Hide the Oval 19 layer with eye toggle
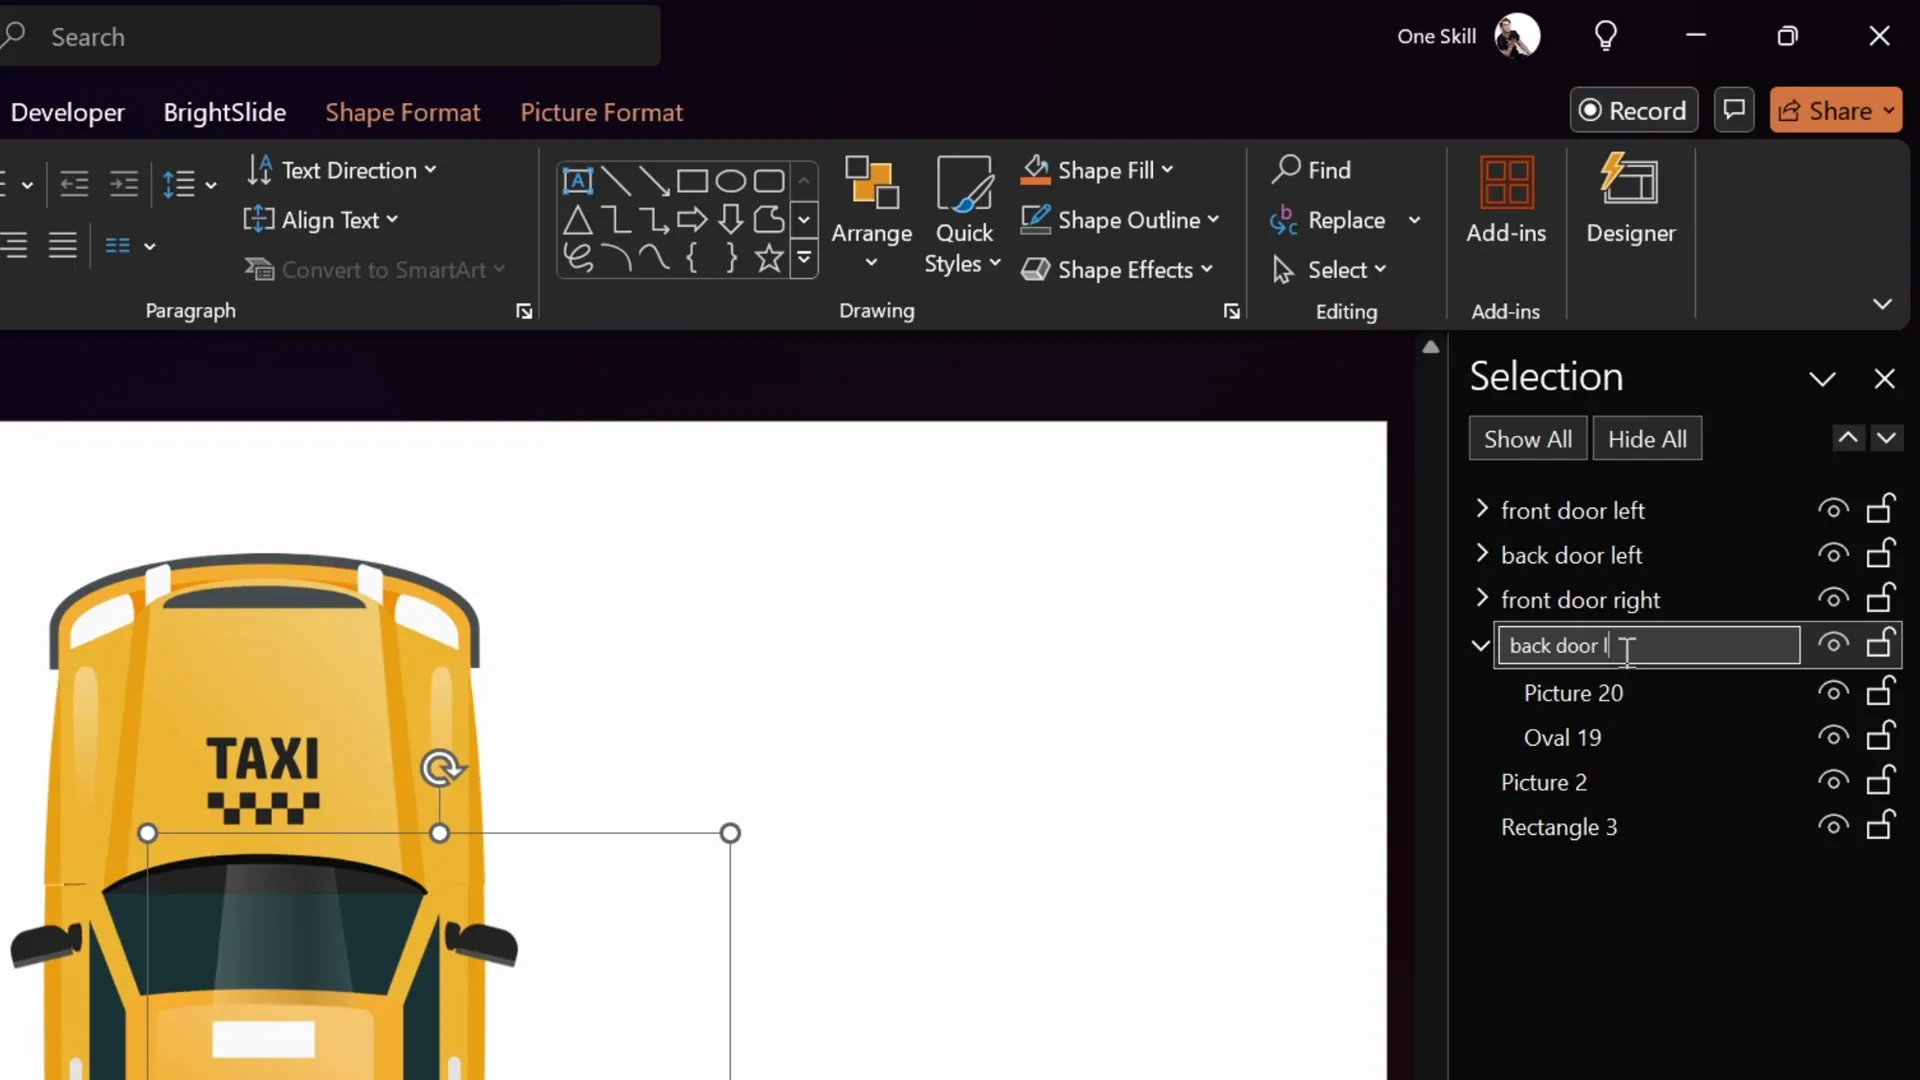 [1833, 736]
